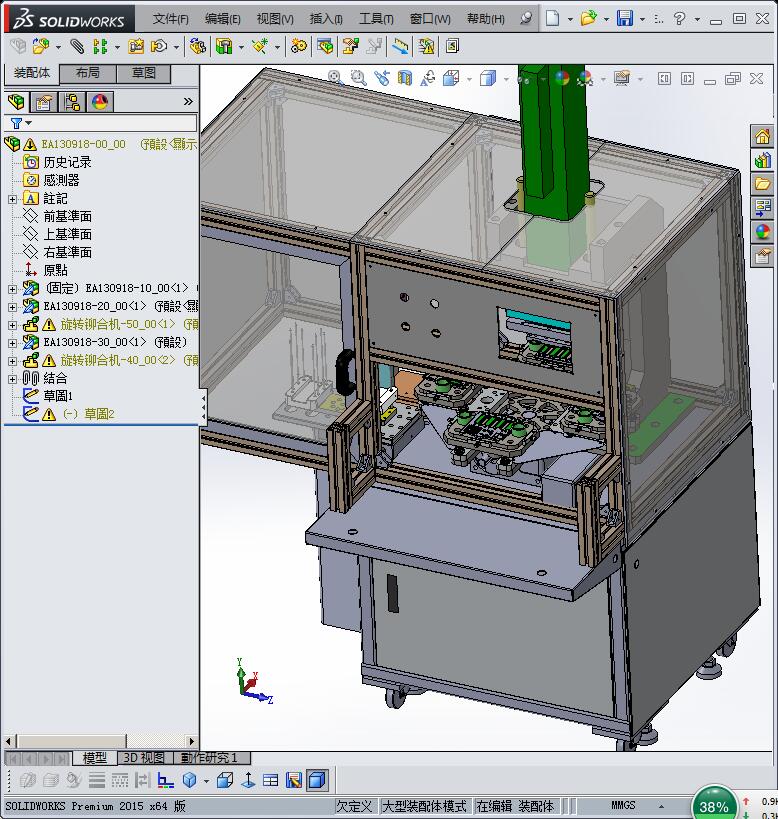
Task: Expand more manager tabs with double chevron
Action: (188, 102)
